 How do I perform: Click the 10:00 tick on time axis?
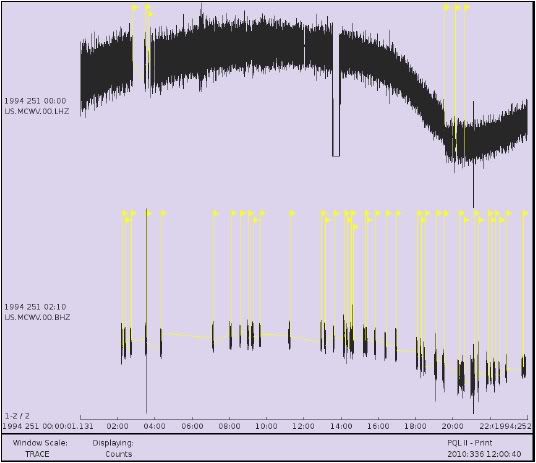pos(266,426)
